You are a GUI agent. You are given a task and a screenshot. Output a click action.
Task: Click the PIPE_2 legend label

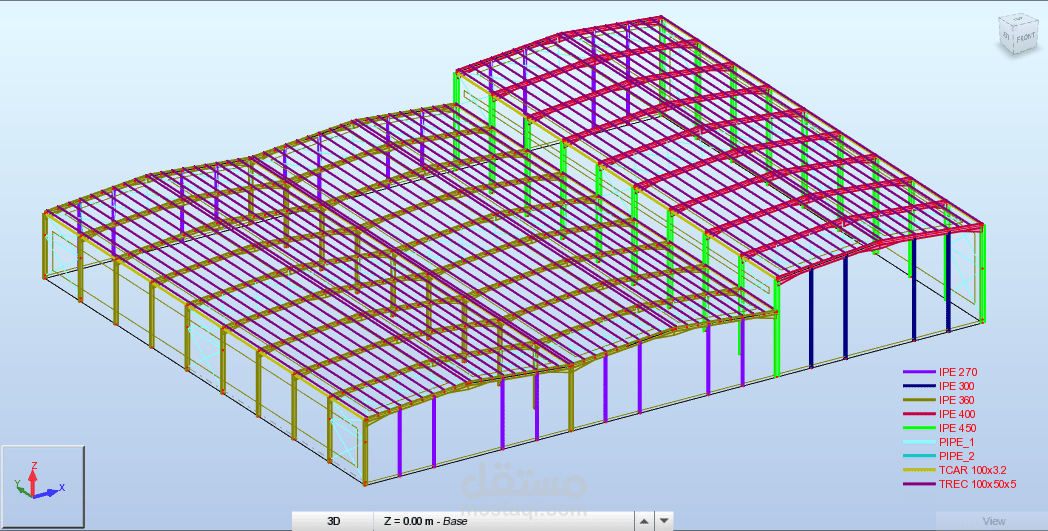[x=956, y=456]
